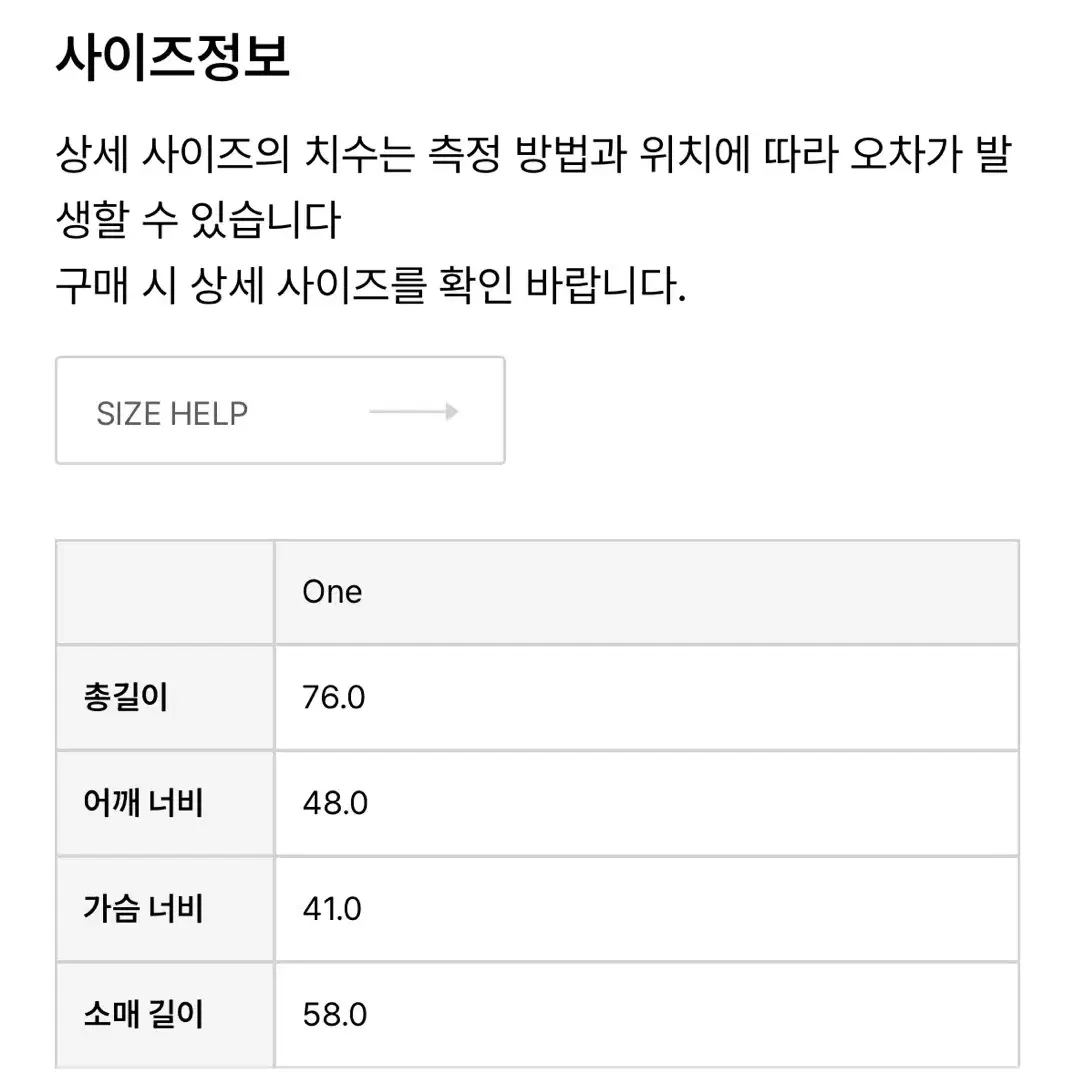1075x1075 pixels.
Task: Click the SIZE HELP label text
Action: (x=172, y=413)
